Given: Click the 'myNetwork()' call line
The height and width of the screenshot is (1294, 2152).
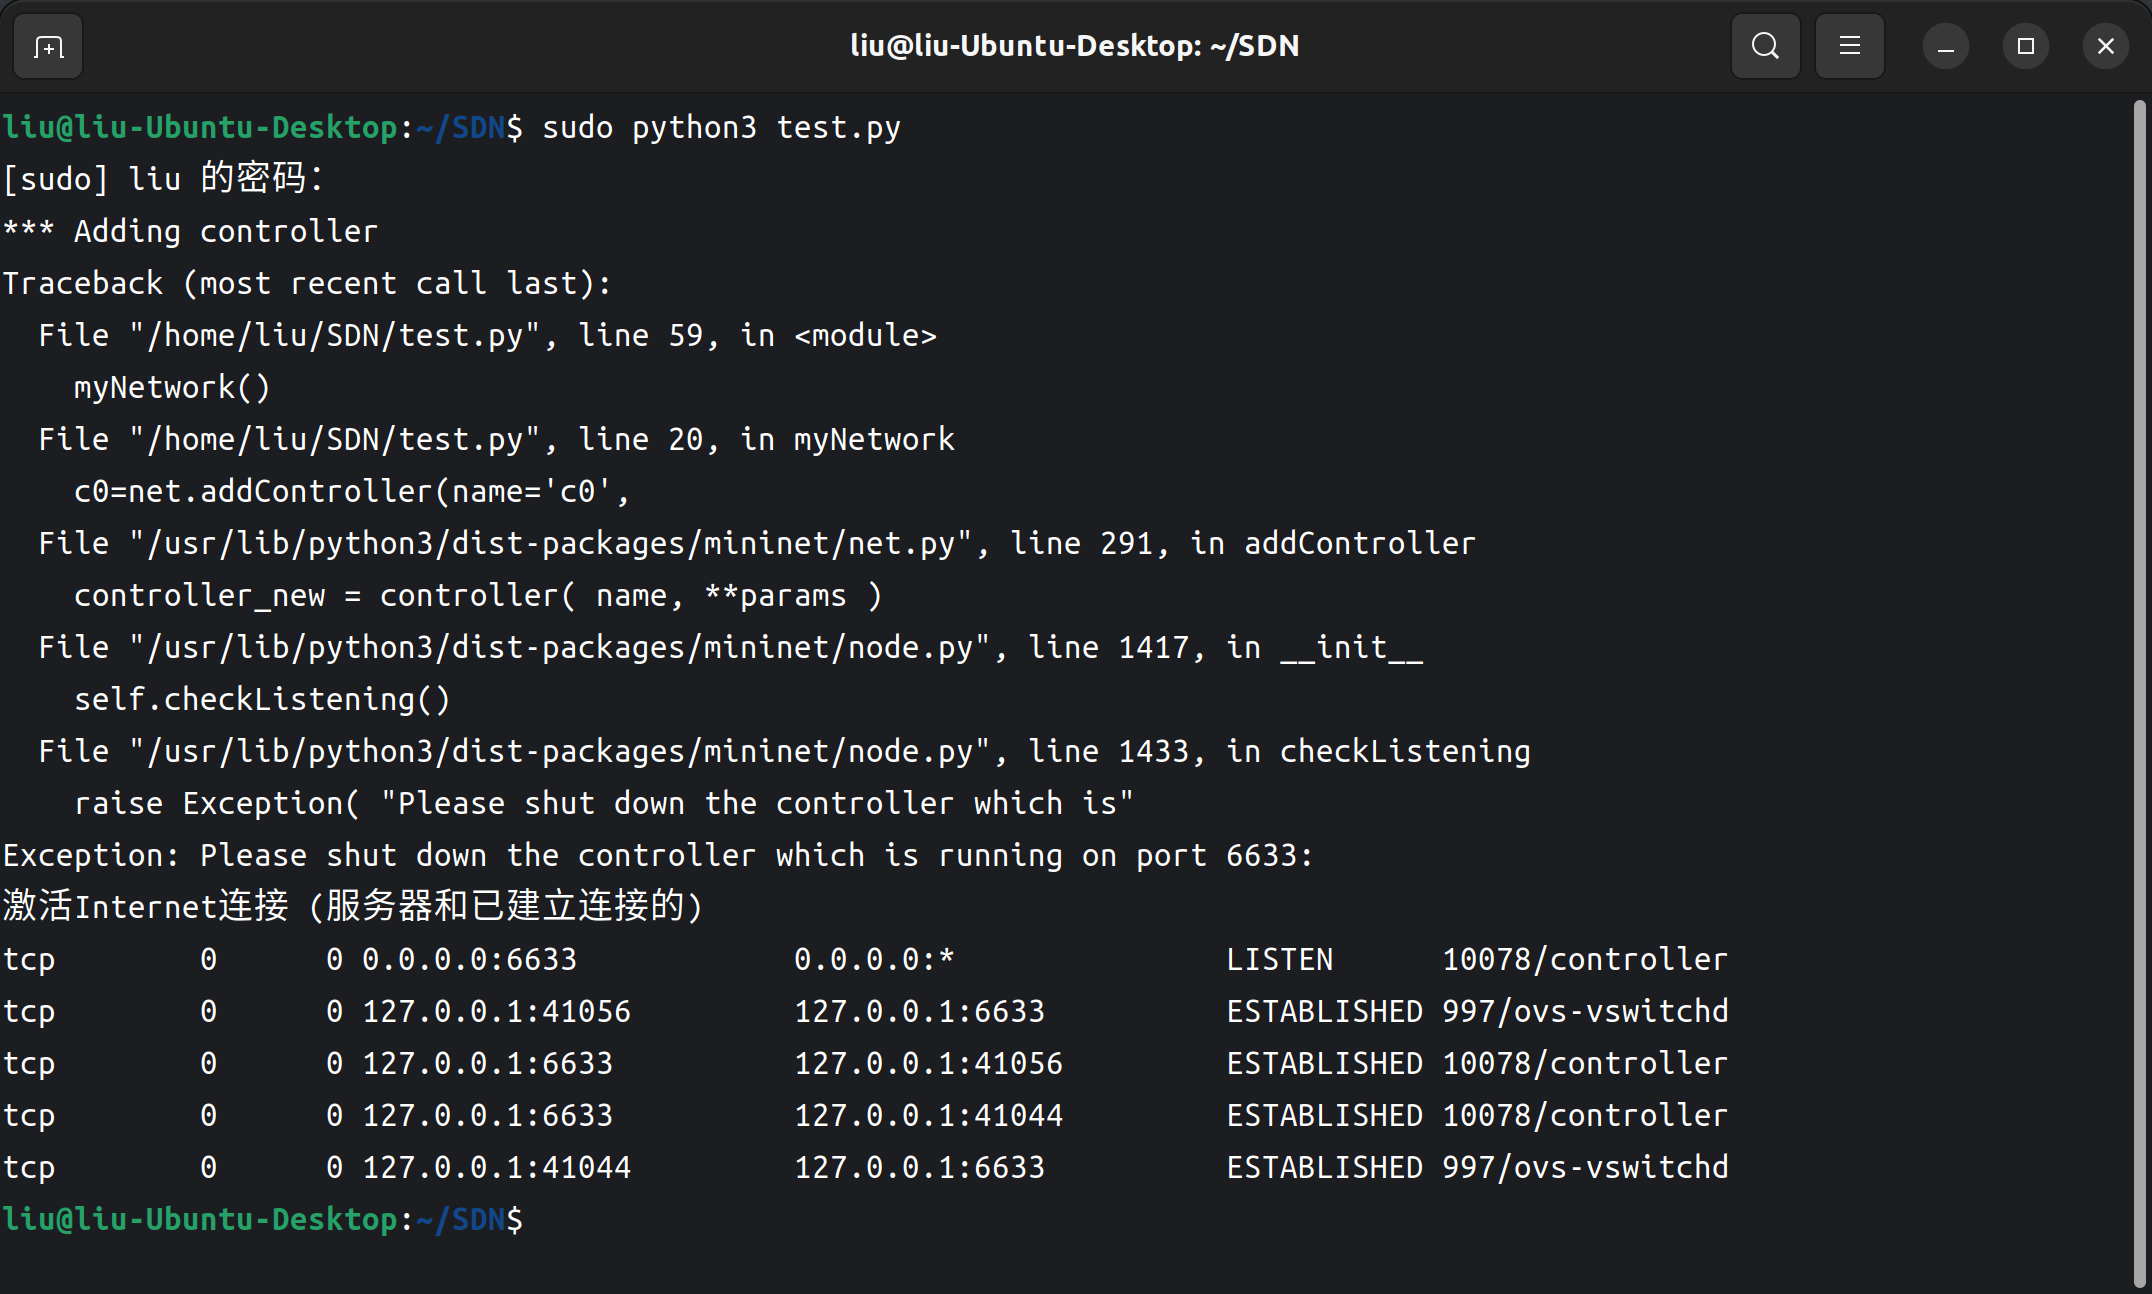Looking at the screenshot, I should coord(172,388).
